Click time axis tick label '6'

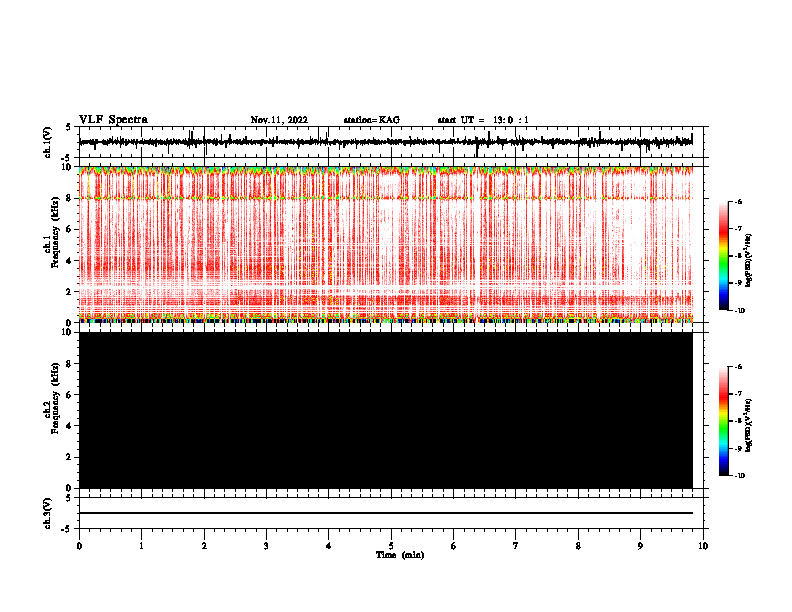454,546
